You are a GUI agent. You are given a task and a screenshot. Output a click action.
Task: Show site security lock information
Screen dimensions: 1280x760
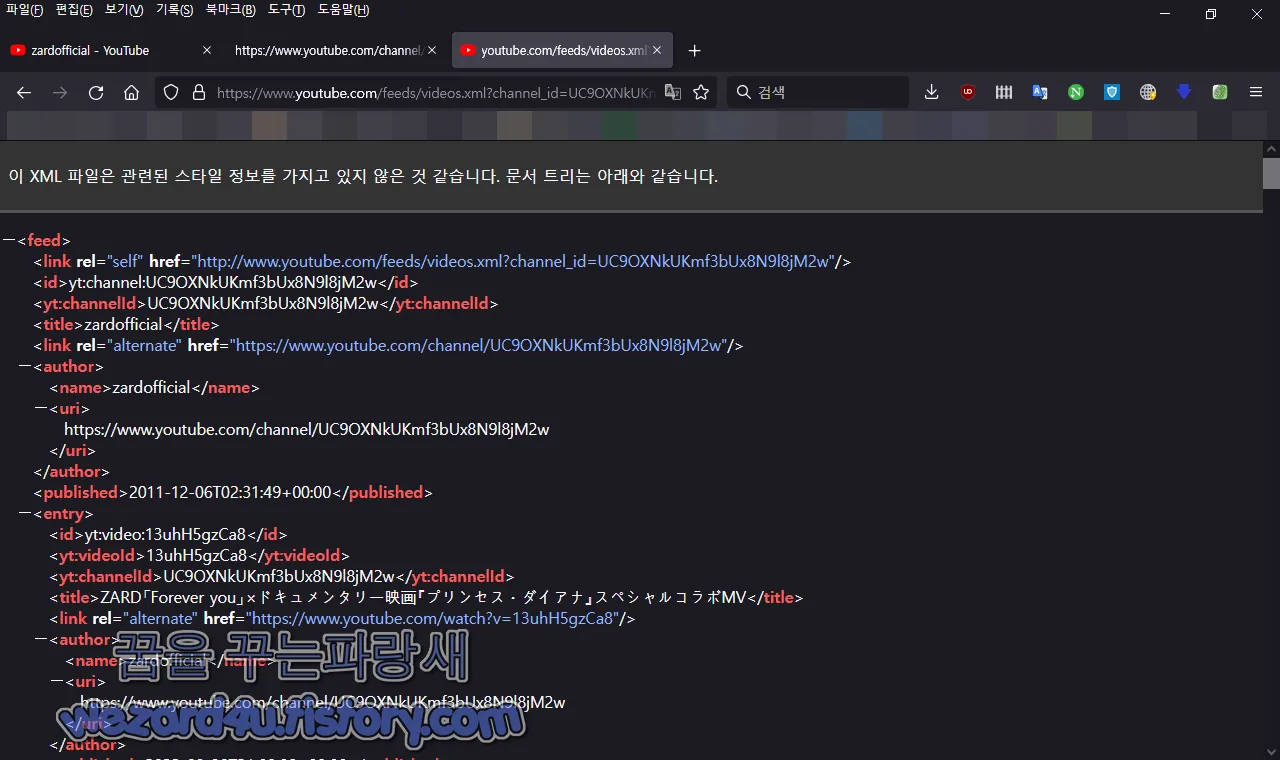click(198, 93)
